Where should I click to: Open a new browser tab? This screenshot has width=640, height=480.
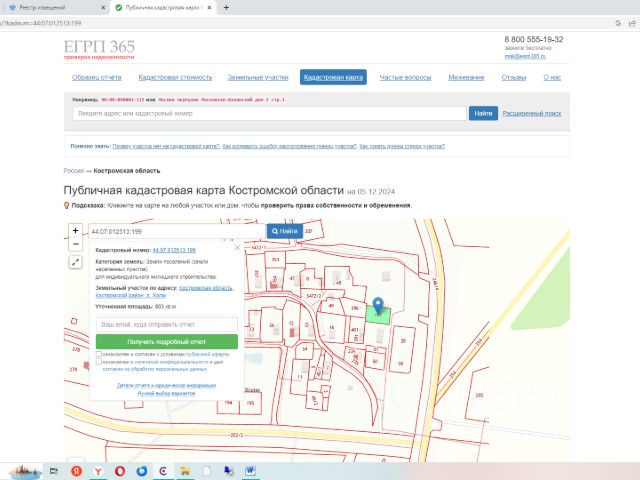(x=226, y=7)
